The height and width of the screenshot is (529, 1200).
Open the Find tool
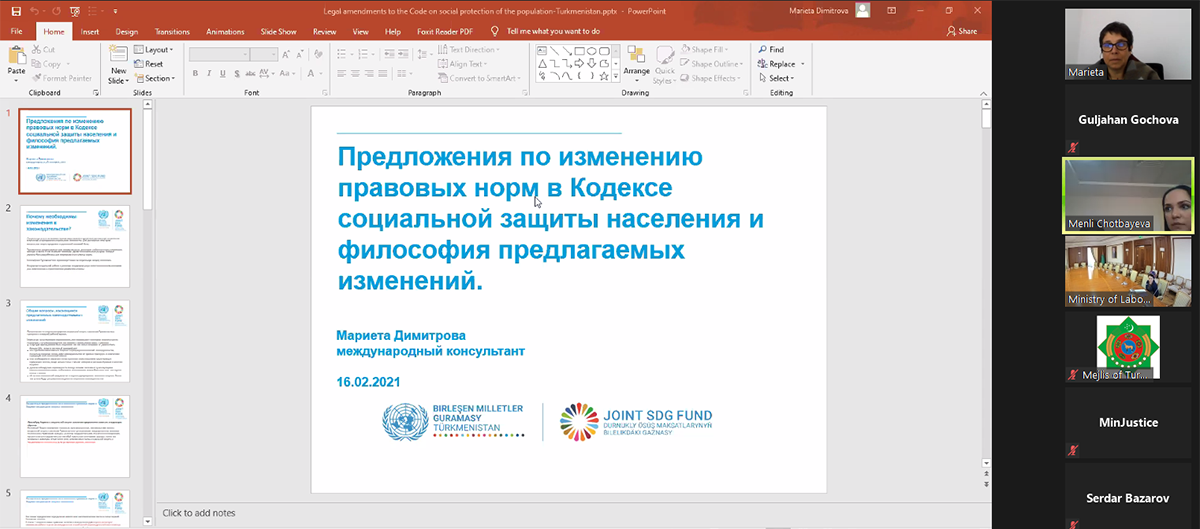pyautogui.click(x=770, y=49)
